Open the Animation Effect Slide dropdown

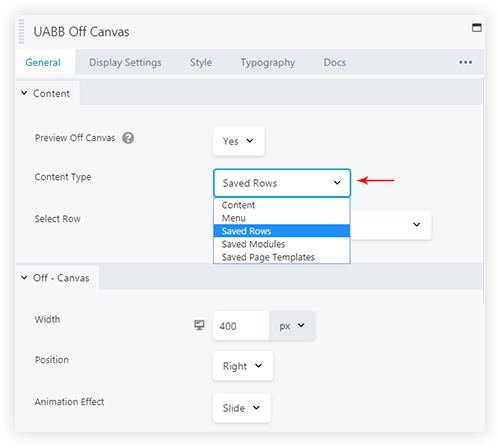pyautogui.click(x=242, y=408)
